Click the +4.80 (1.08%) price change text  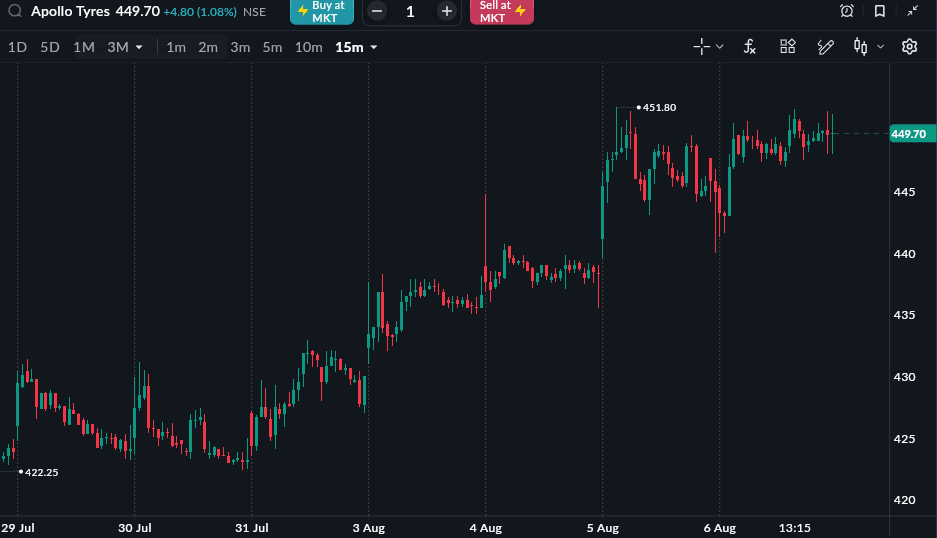pos(200,12)
